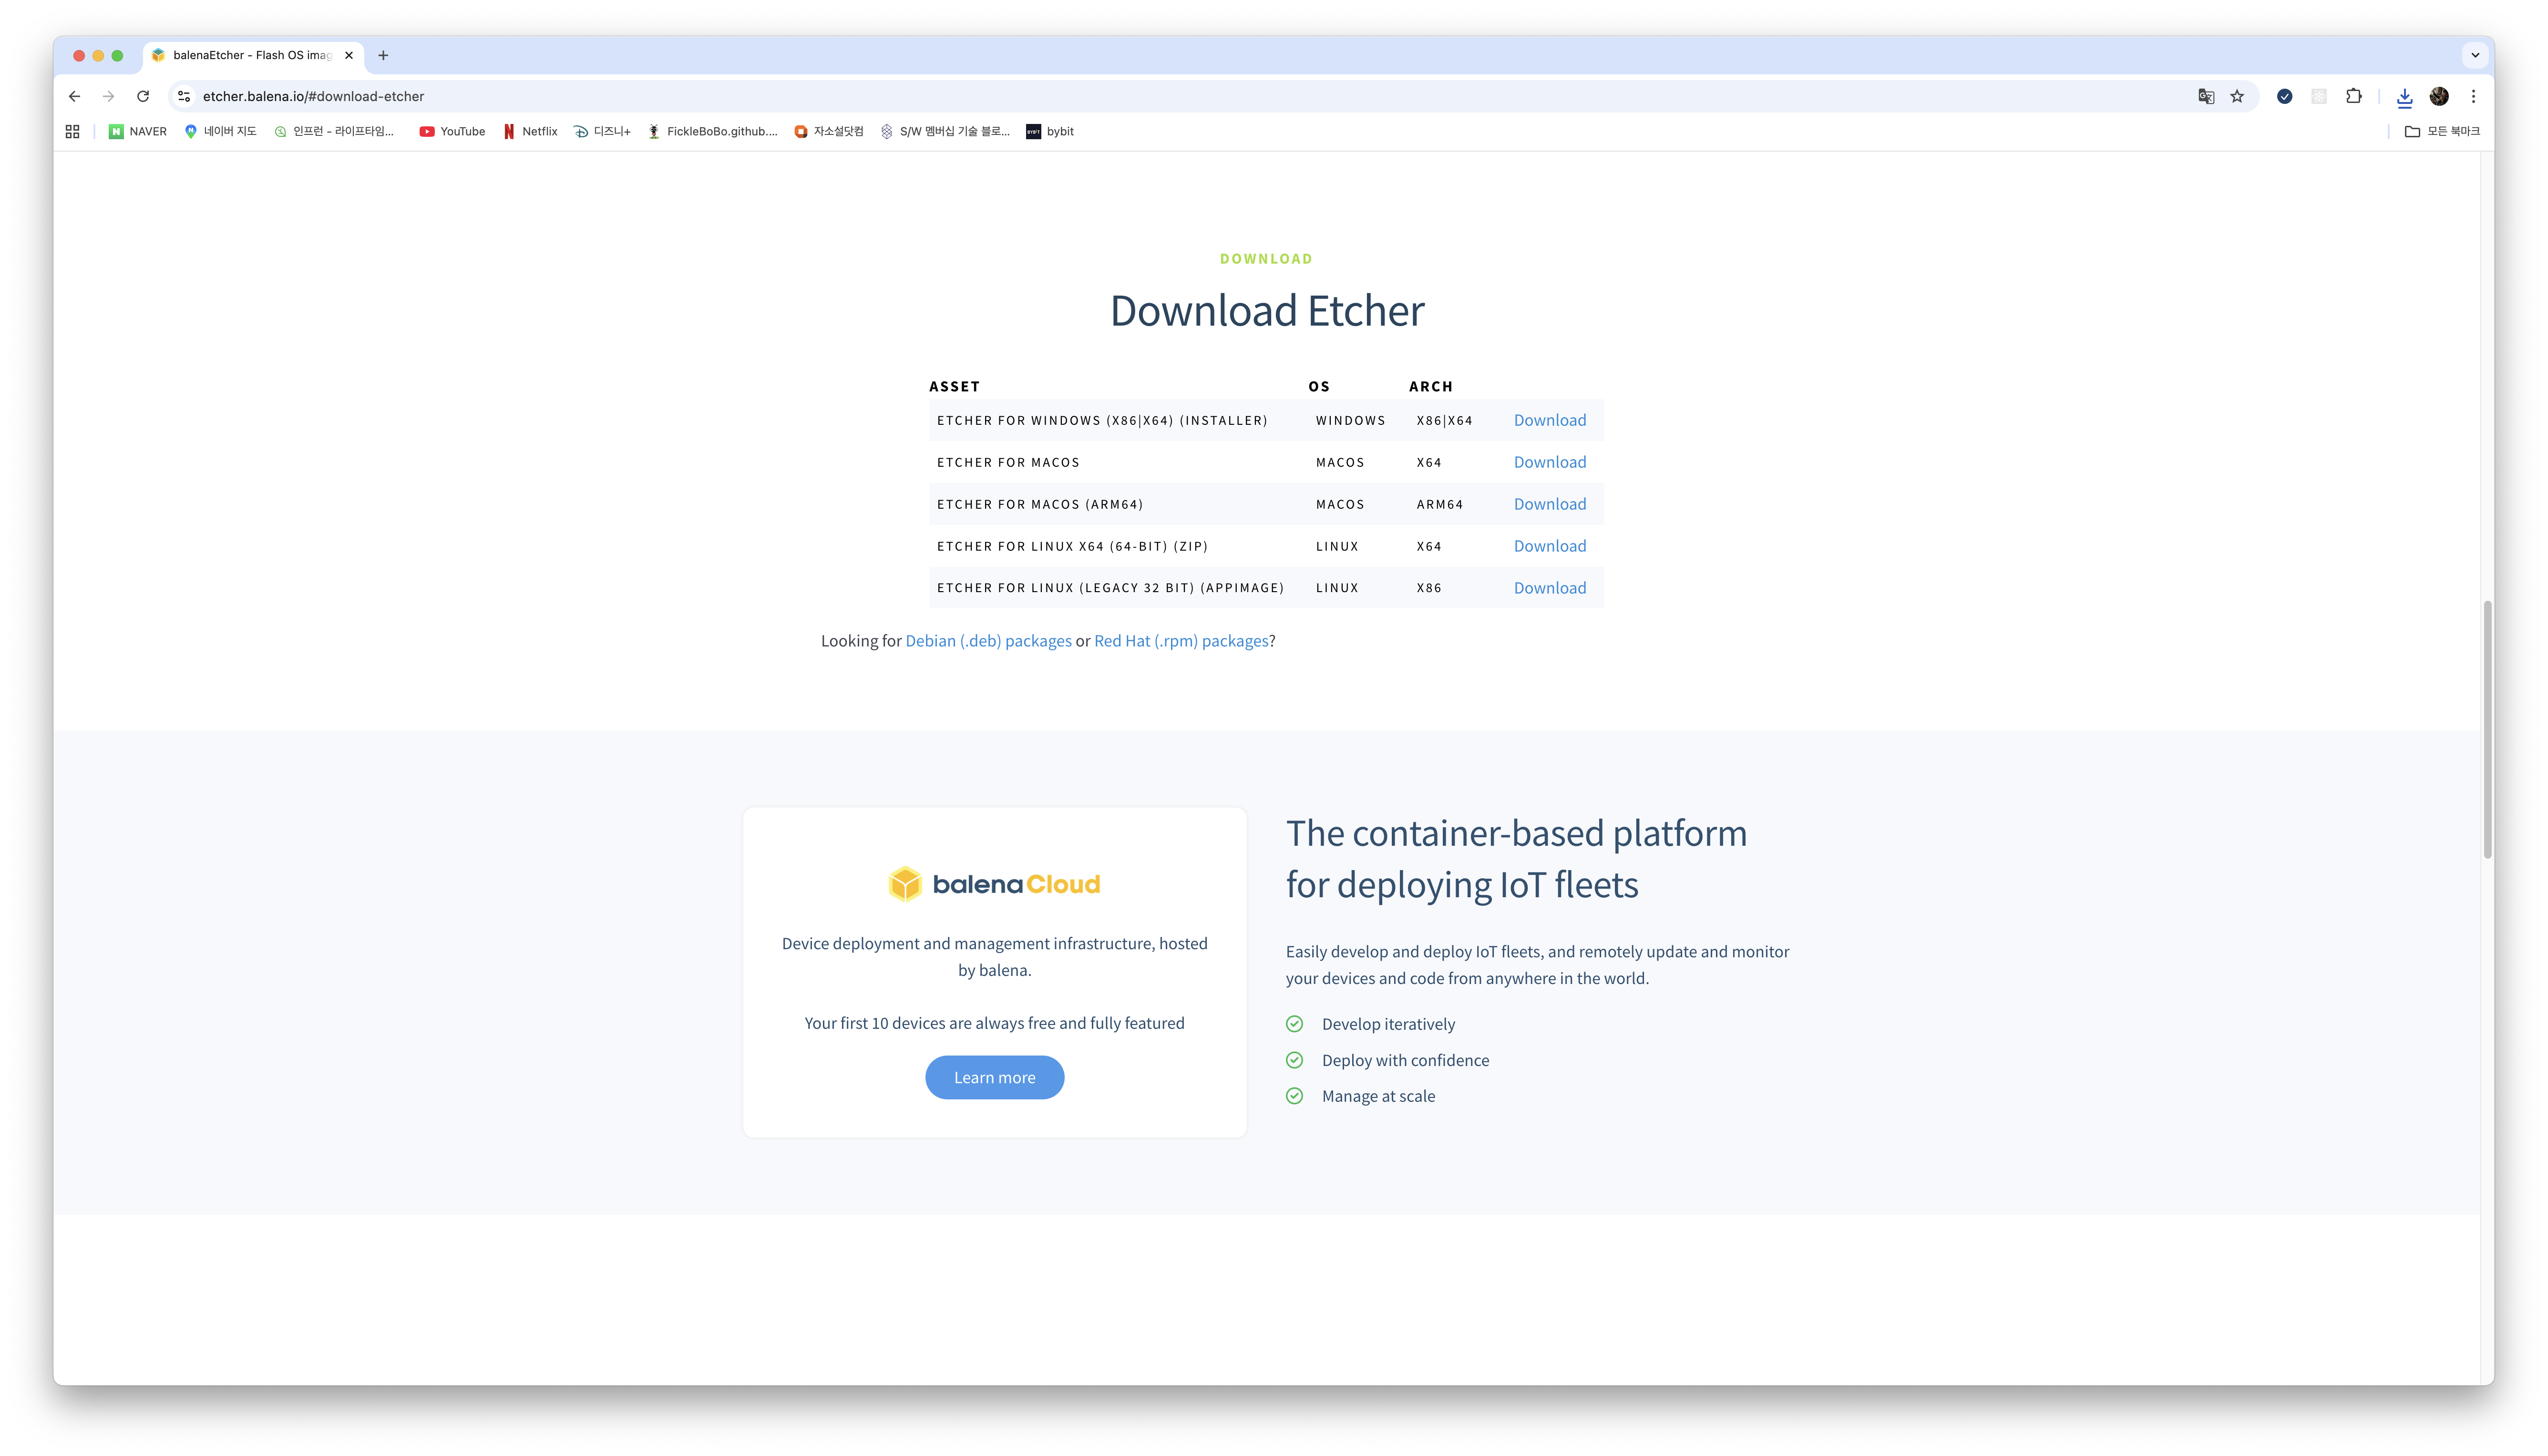Bookmark page with star icon
This screenshot has height=1456, width=2548.
pos(2237,96)
